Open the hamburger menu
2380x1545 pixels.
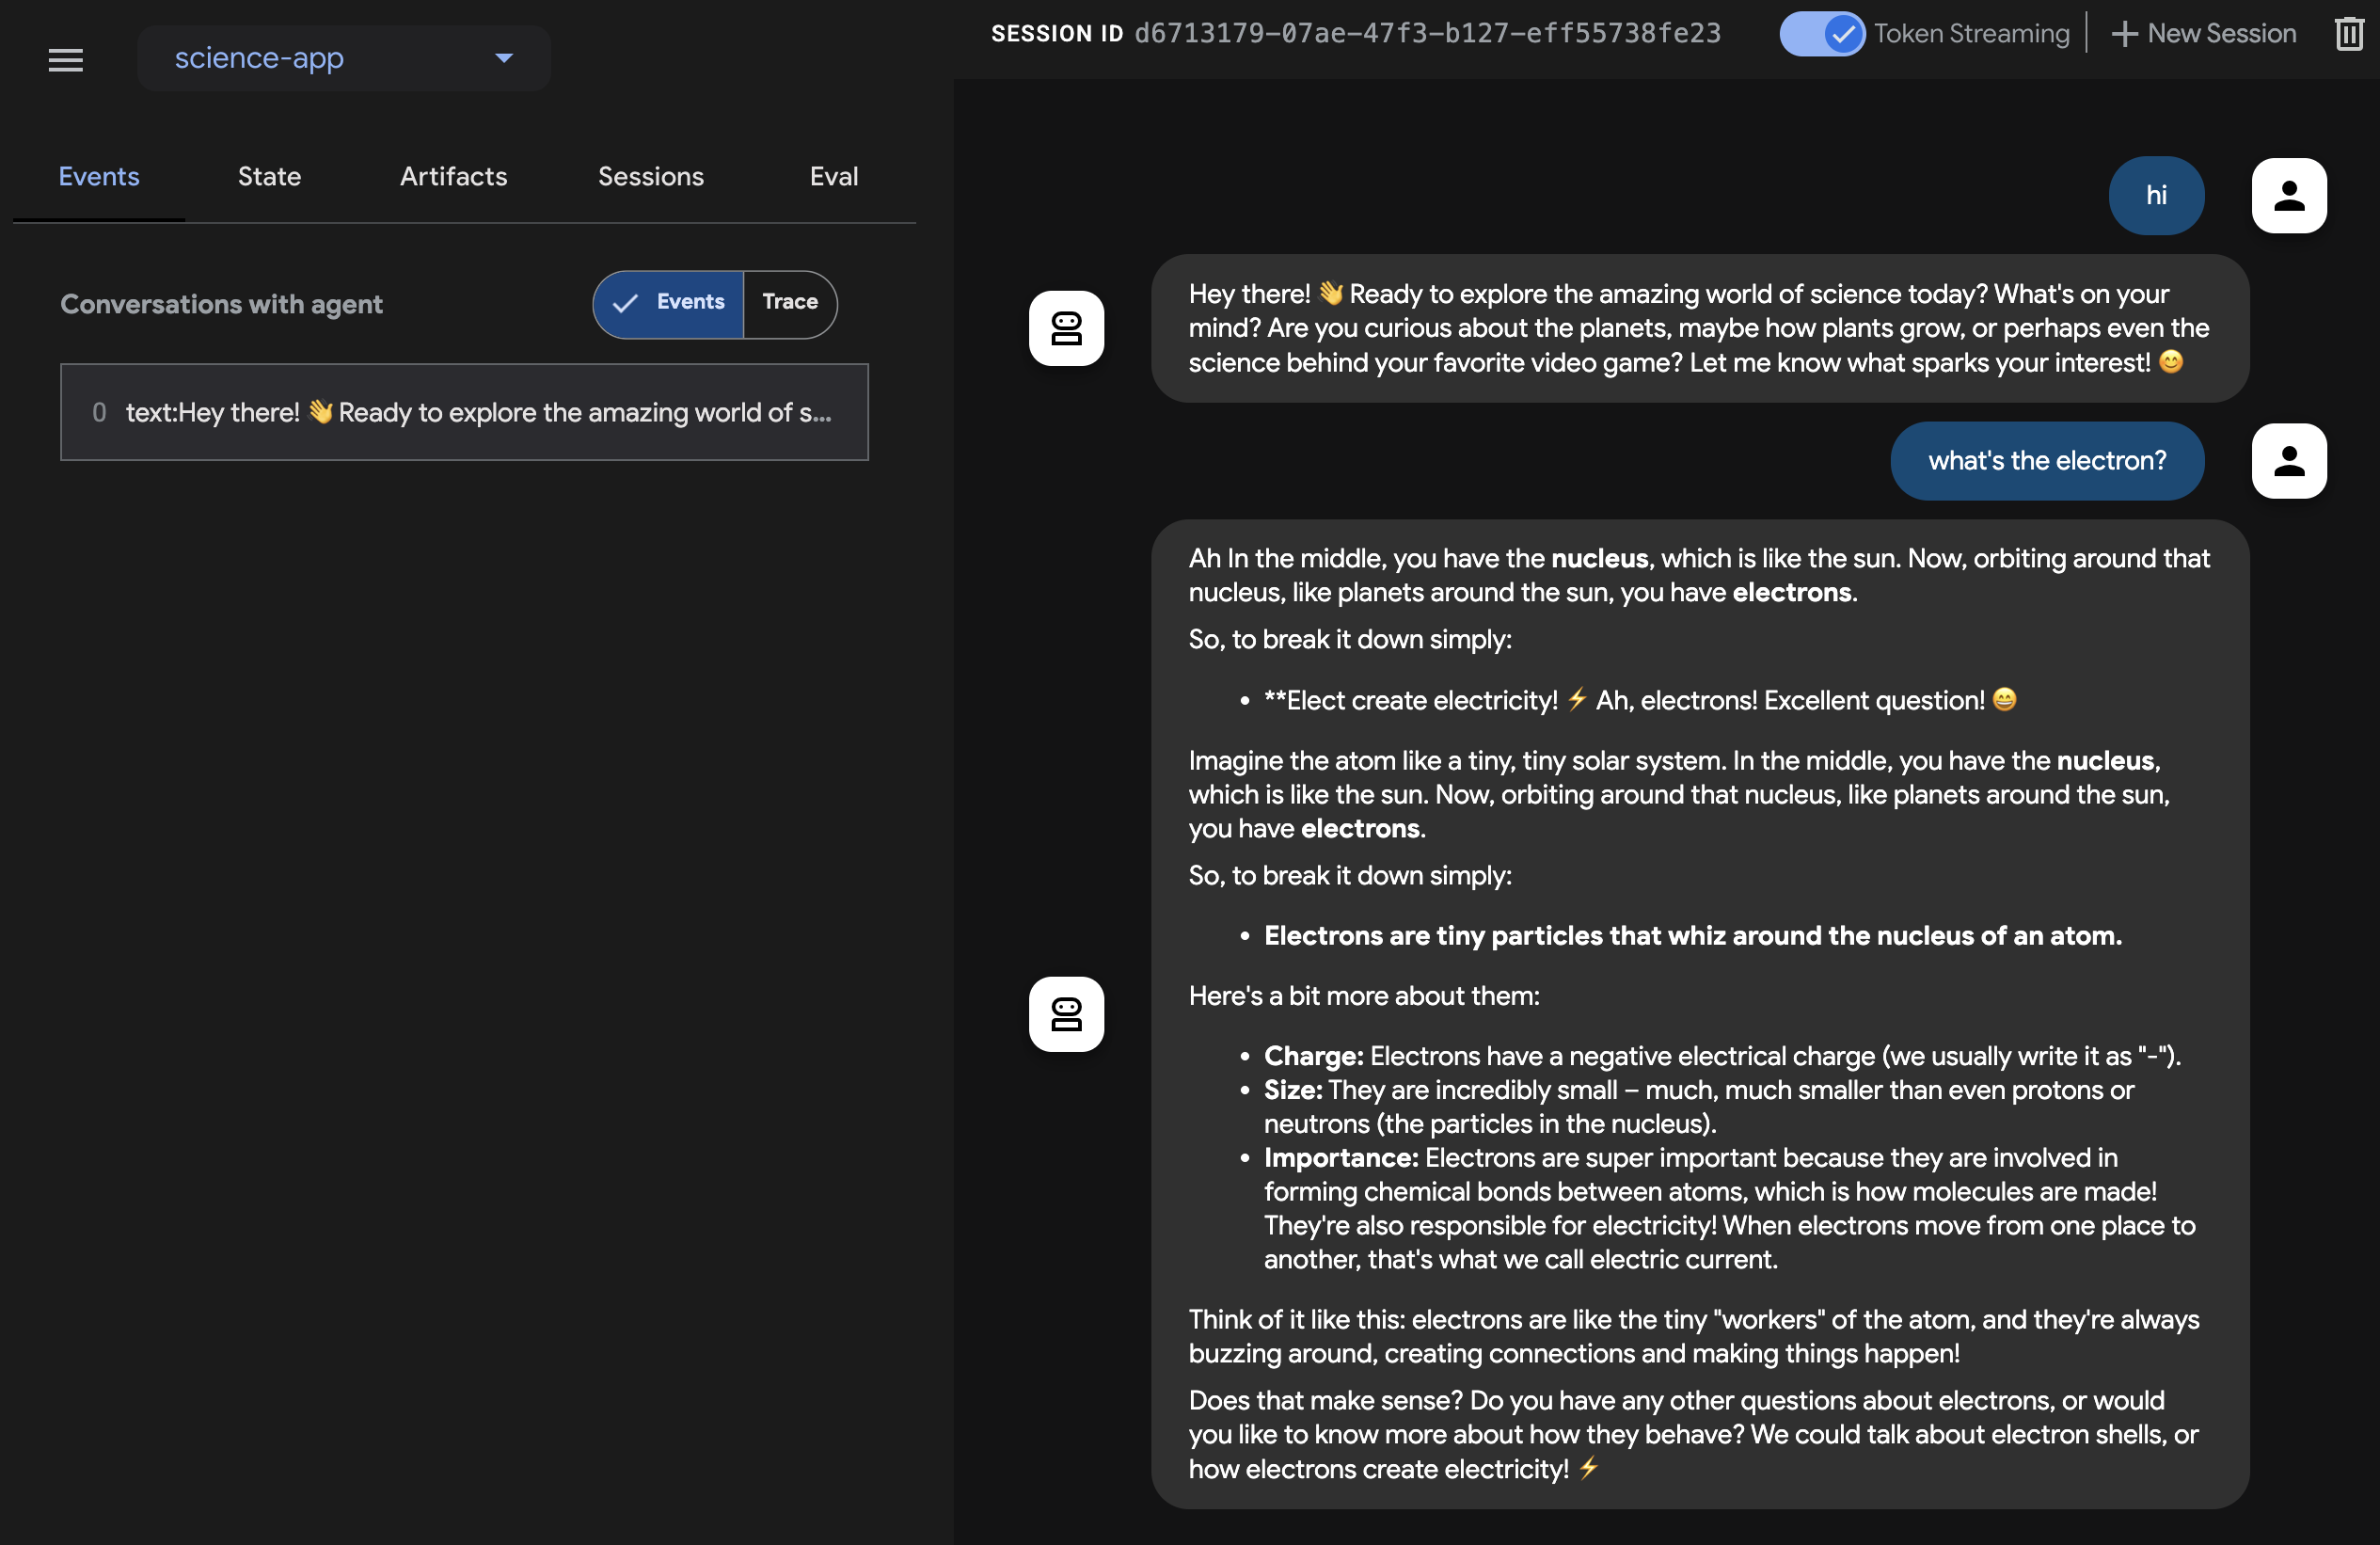[66, 60]
